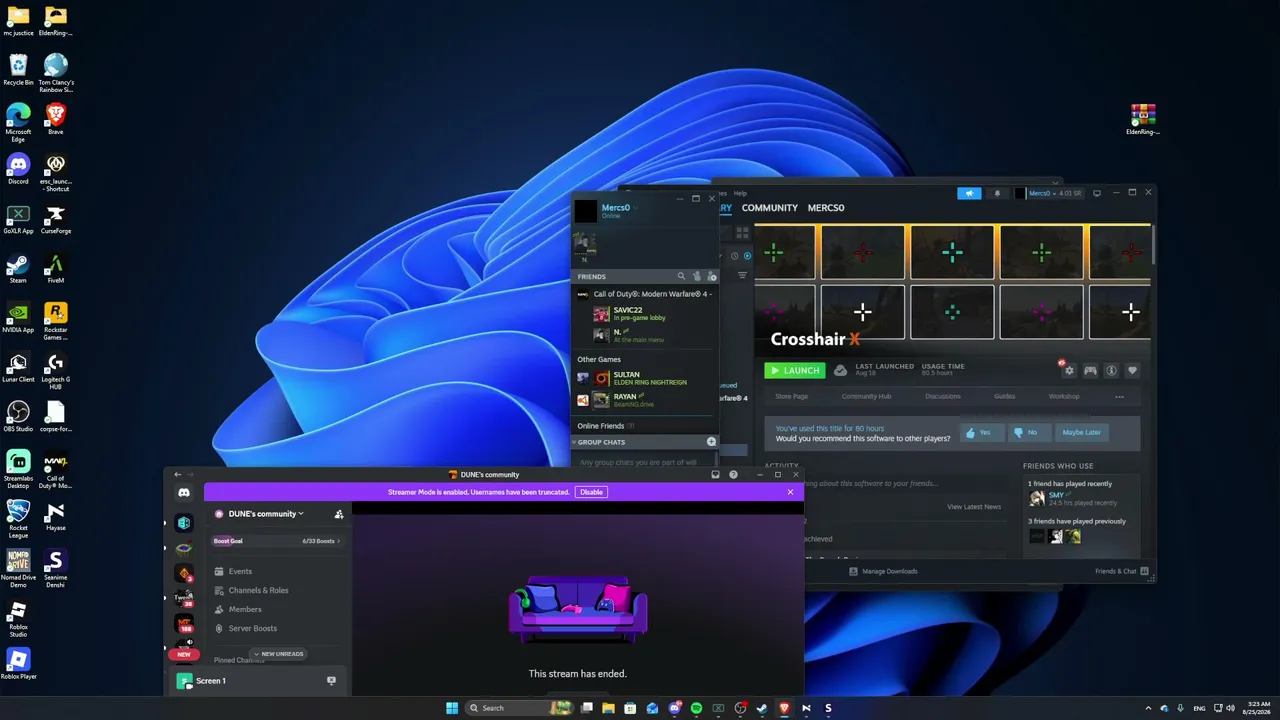Select the NVIDIA App desktop icon
The height and width of the screenshot is (720, 1280).
[x=18, y=318]
